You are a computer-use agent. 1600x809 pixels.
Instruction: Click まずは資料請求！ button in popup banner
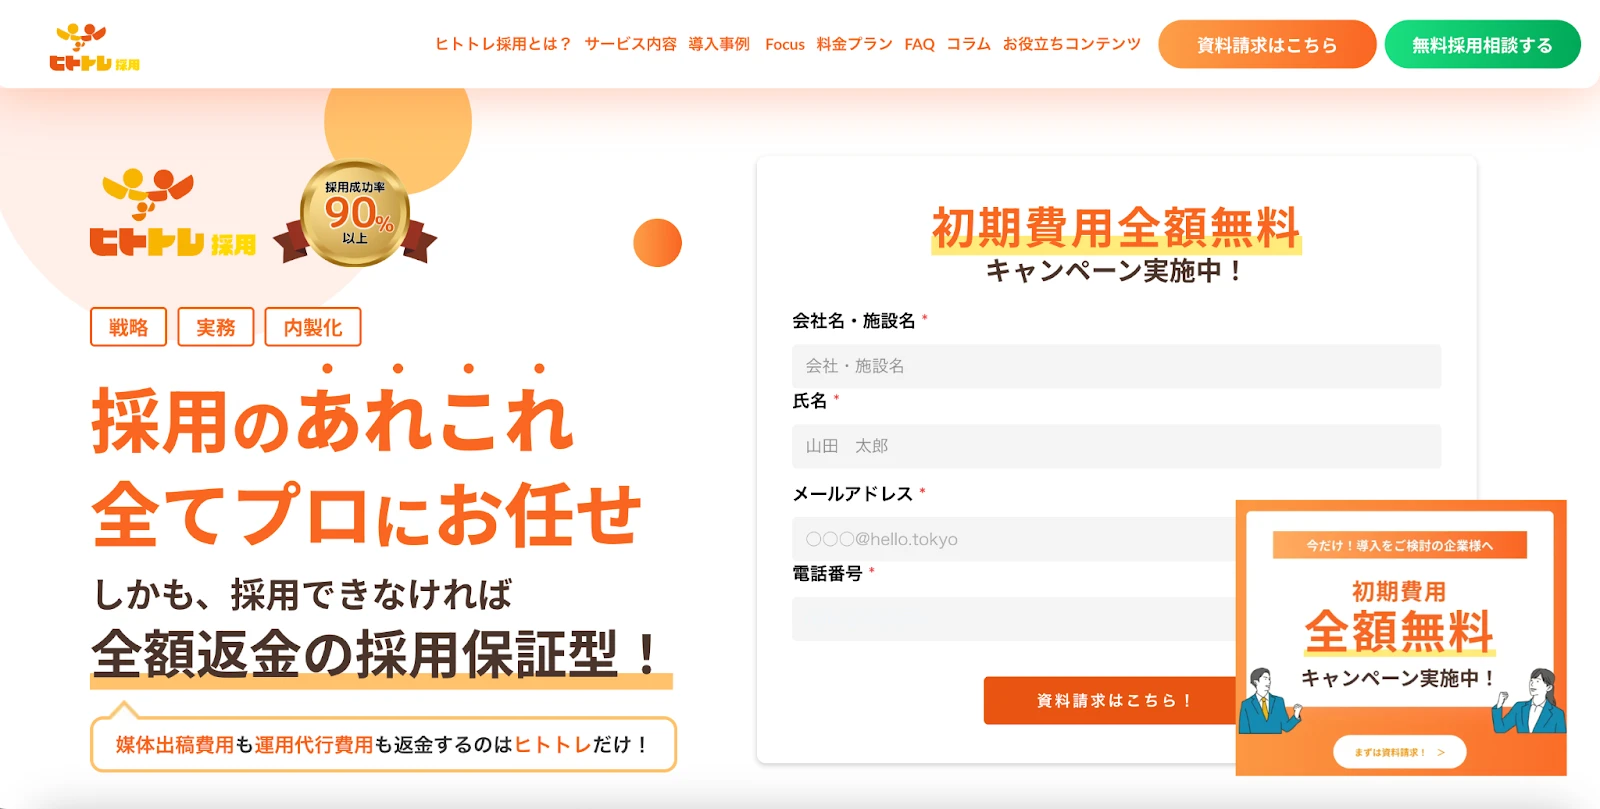(x=1399, y=752)
